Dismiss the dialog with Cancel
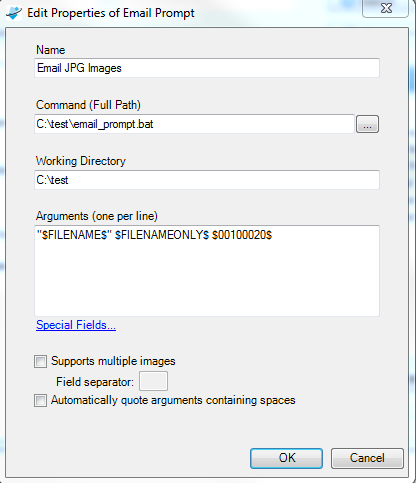The height and width of the screenshot is (483, 416). pyautogui.click(x=367, y=458)
